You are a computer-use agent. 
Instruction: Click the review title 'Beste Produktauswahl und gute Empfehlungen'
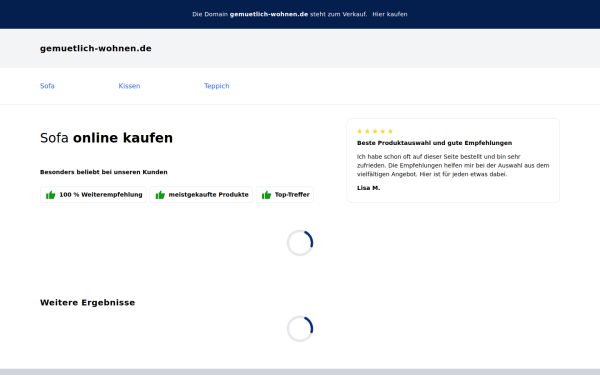(434, 143)
